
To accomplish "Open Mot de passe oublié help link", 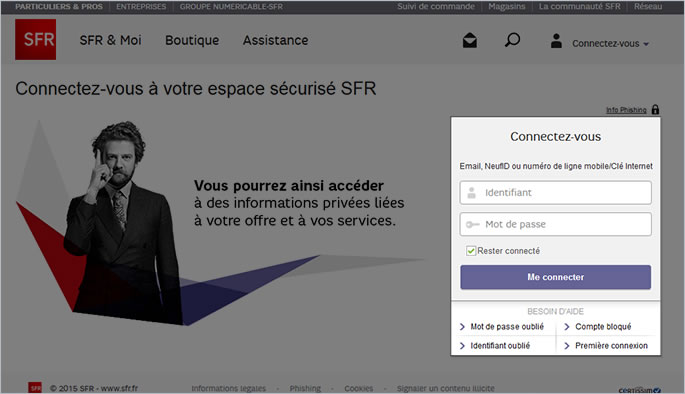I will [507, 327].
